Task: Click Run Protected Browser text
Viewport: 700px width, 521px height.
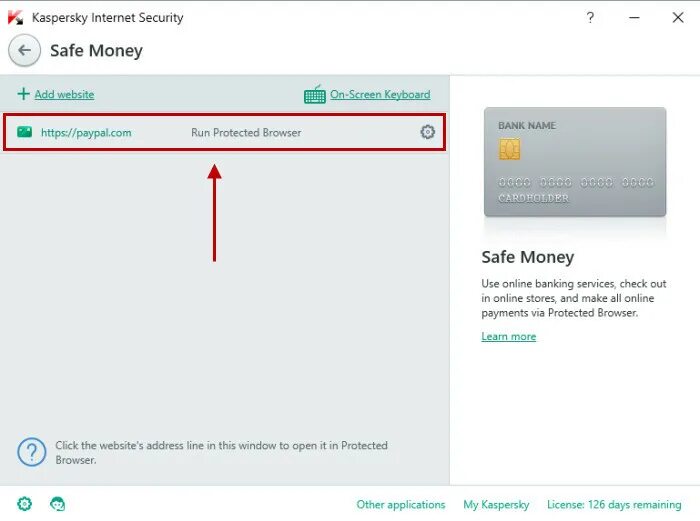Action: coord(246,133)
